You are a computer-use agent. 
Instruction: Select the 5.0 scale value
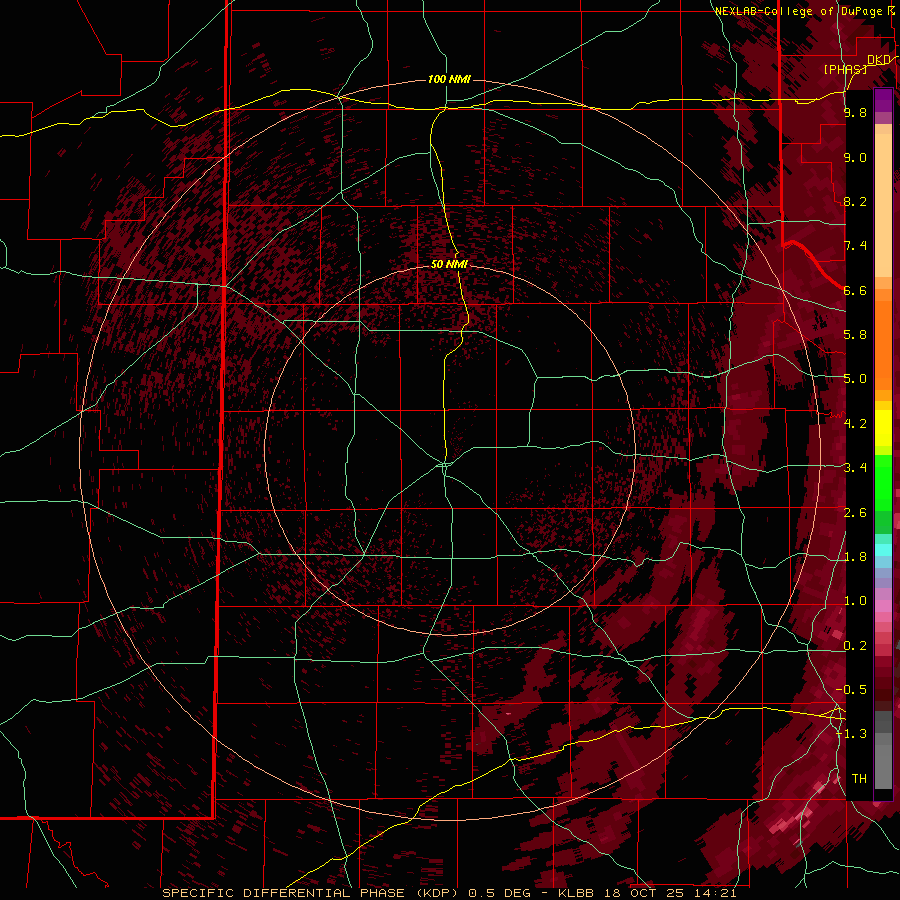(855, 379)
